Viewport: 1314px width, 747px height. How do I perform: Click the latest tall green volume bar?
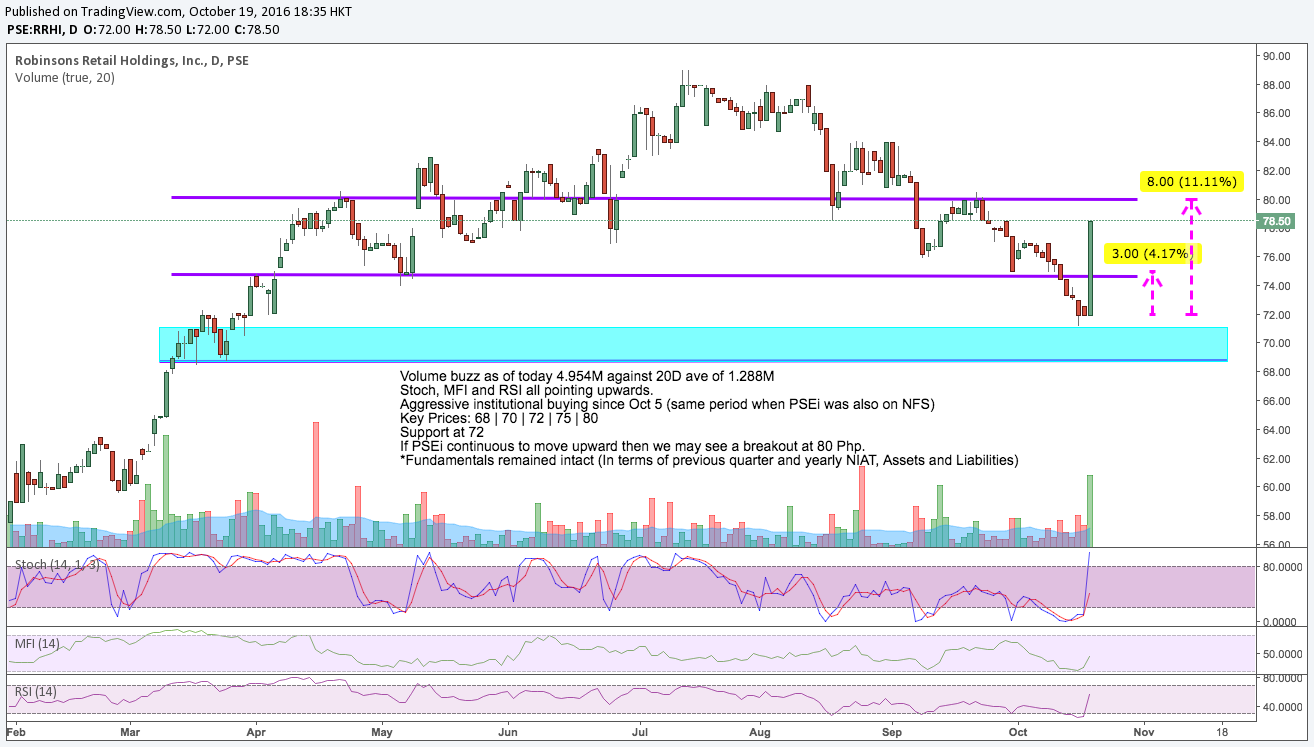[x=1090, y=510]
